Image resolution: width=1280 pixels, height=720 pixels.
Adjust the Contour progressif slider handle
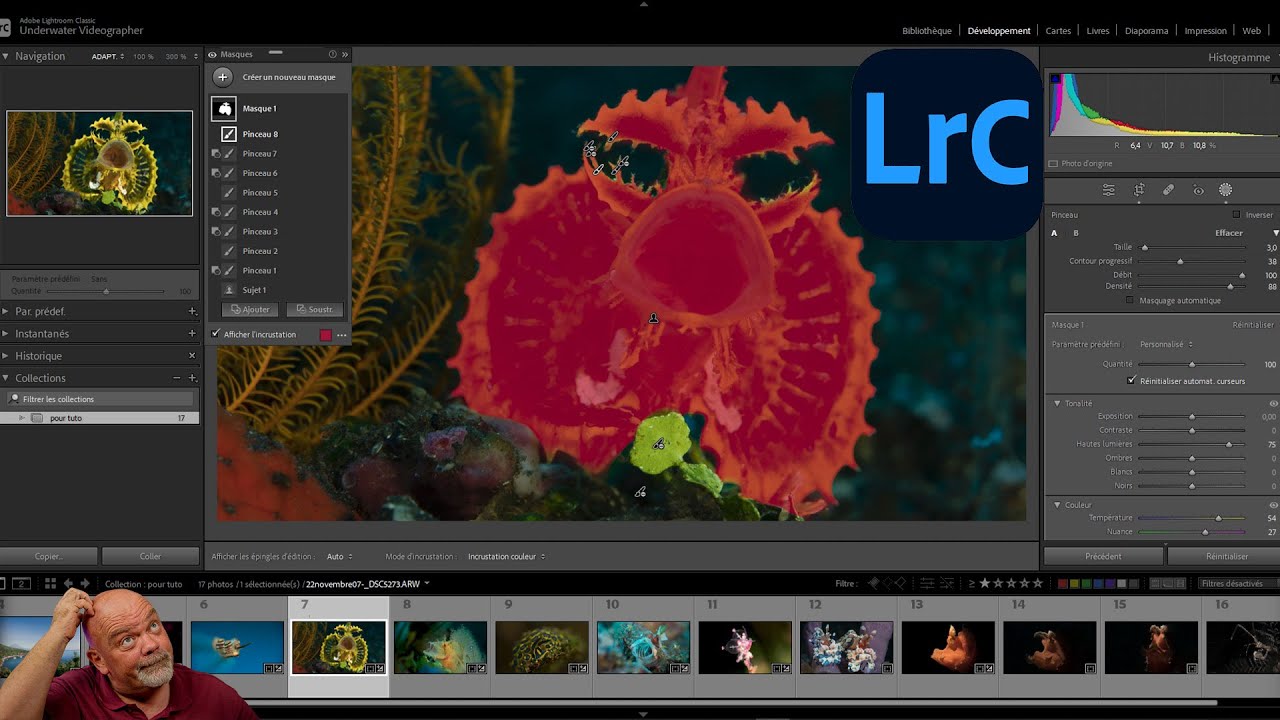pos(1180,261)
